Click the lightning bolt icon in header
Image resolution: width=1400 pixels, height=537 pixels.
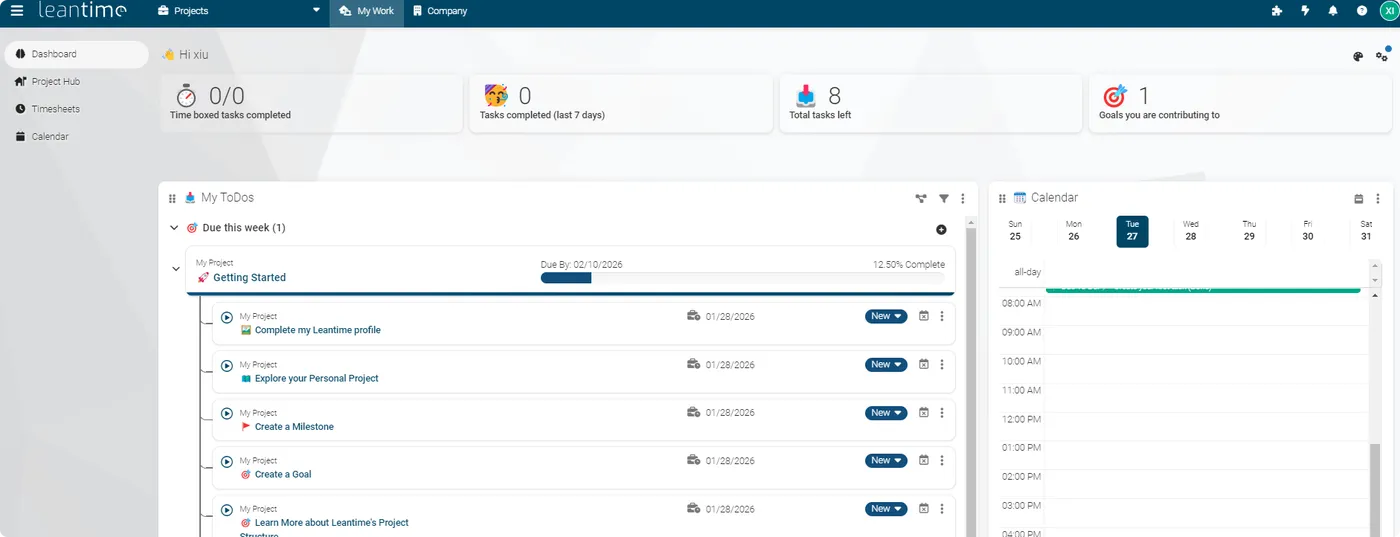coord(1305,11)
